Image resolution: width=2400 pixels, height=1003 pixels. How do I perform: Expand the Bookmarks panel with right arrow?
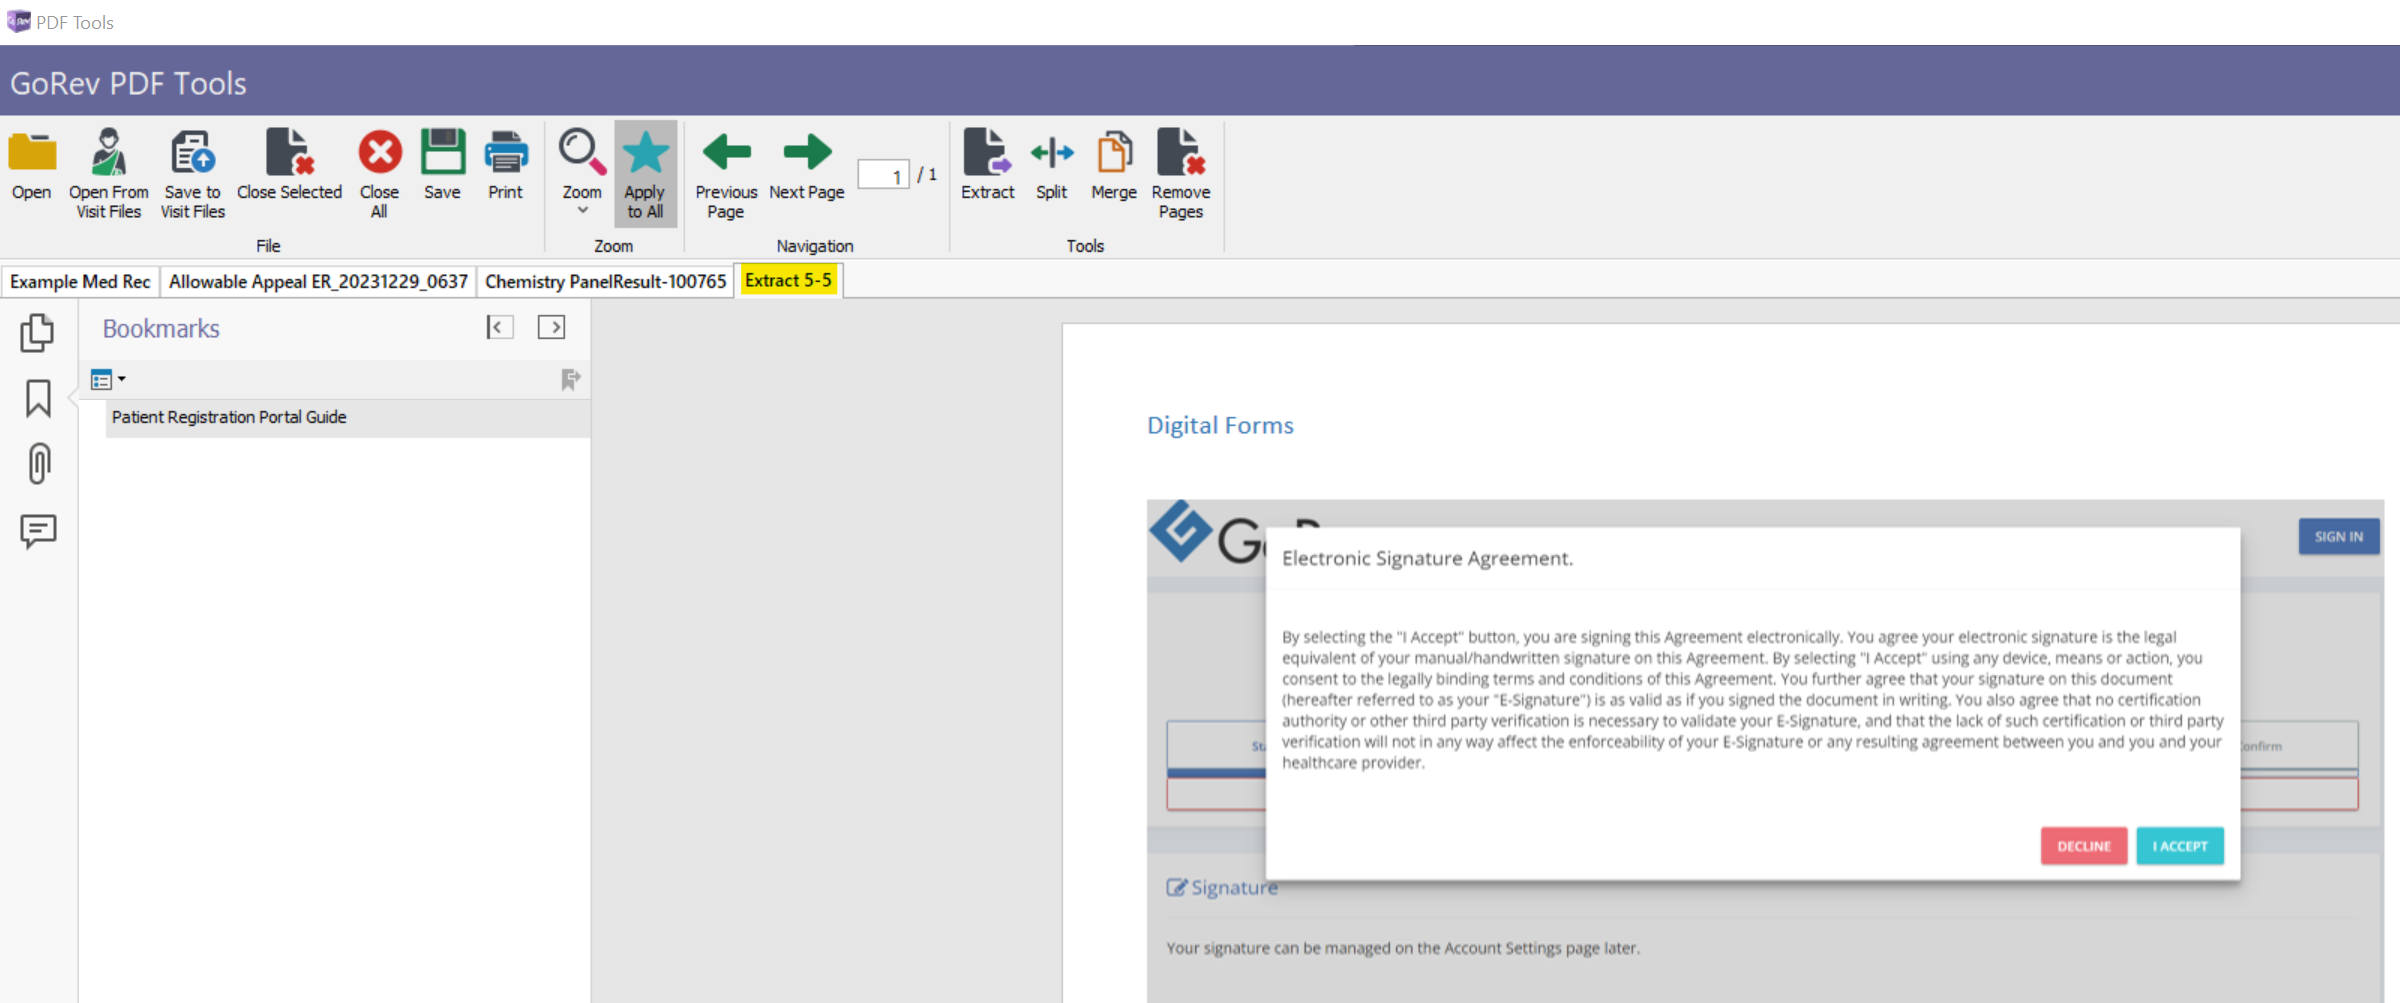[551, 327]
